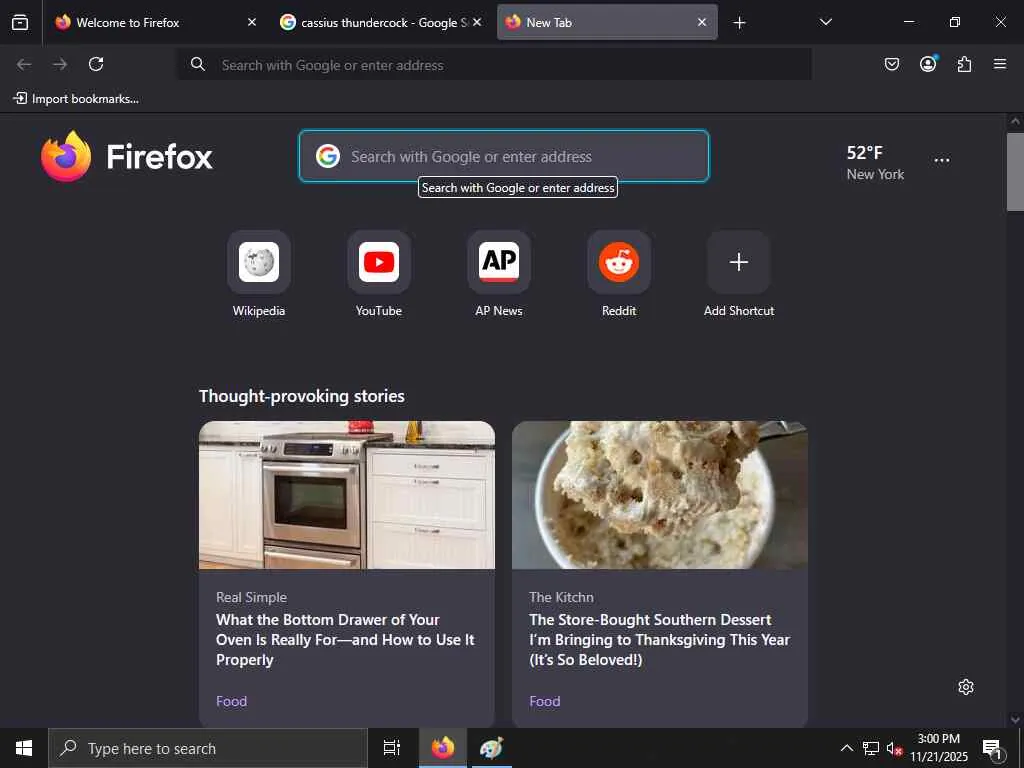This screenshot has width=1024, height=768.
Task: Click the Food tag under Real Simple story
Action: click(x=231, y=701)
